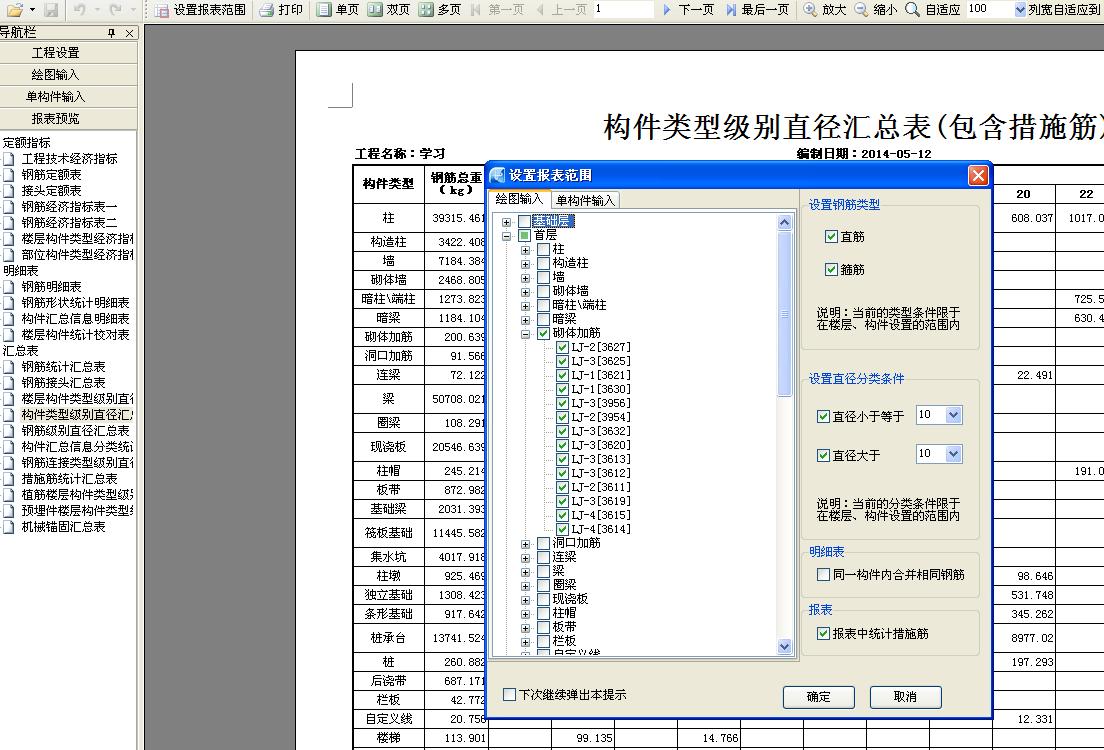Cancel with the 取消 button
This screenshot has width=1104, height=750.
click(x=905, y=696)
